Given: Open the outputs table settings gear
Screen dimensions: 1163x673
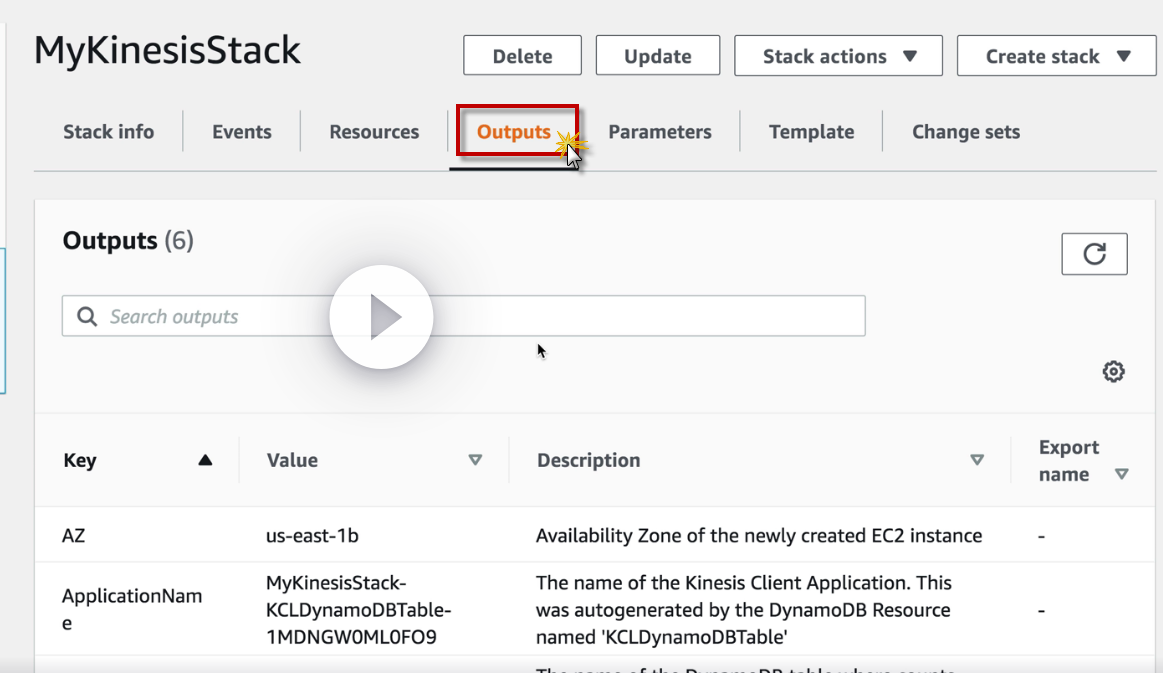Looking at the screenshot, I should [x=1113, y=372].
